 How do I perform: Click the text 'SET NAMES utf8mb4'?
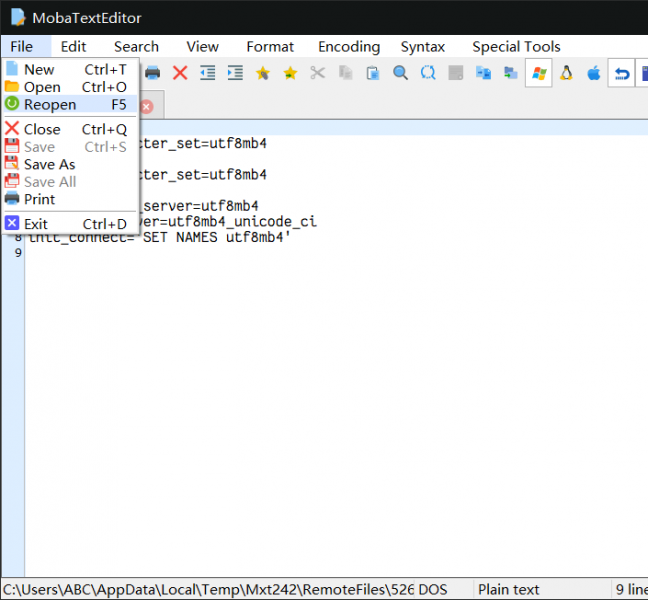point(213,238)
